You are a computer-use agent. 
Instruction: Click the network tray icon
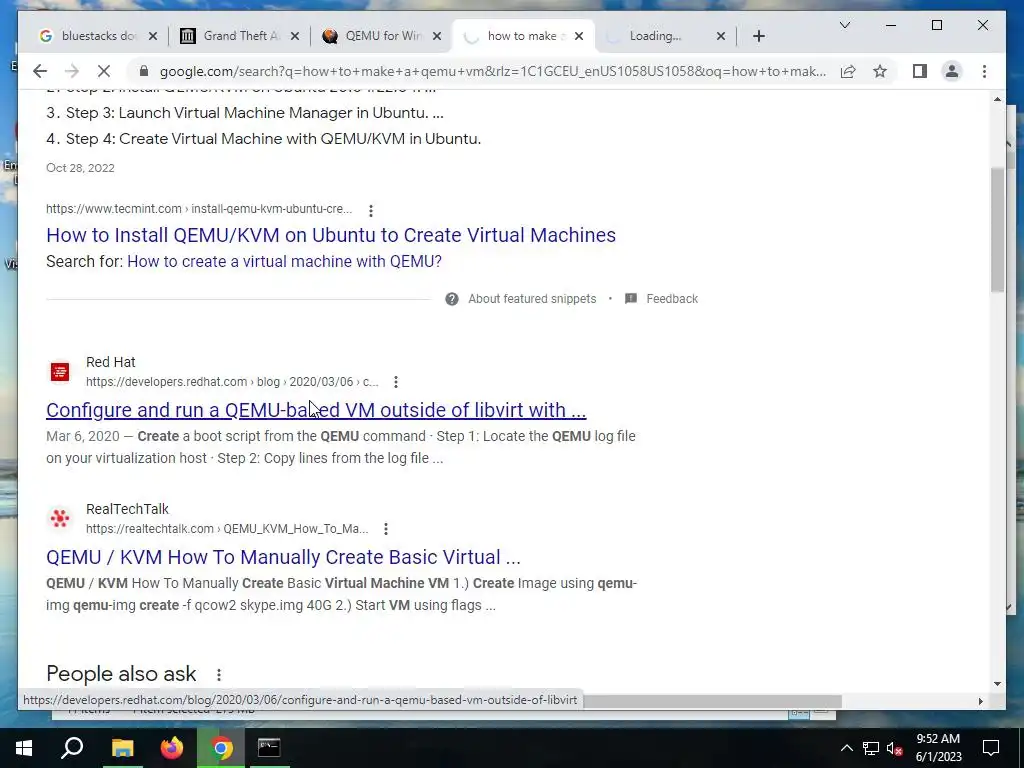[x=871, y=748]
